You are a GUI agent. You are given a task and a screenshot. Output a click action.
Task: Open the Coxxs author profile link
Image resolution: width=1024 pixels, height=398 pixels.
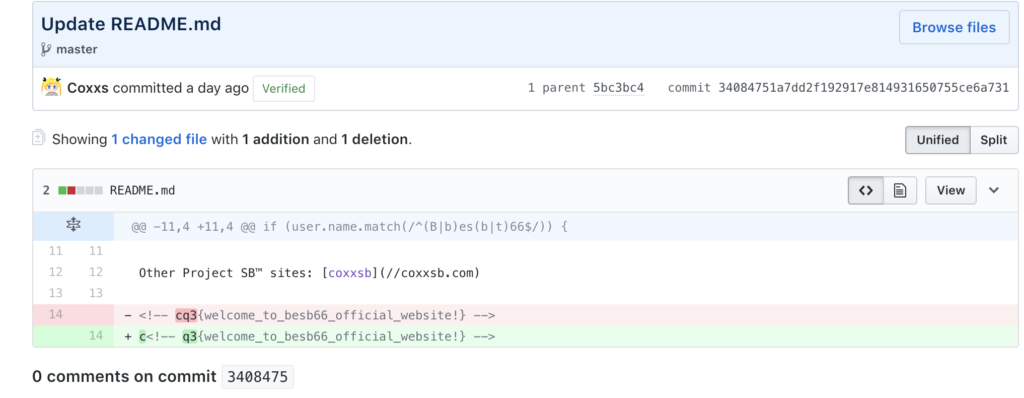coord(88,88)
